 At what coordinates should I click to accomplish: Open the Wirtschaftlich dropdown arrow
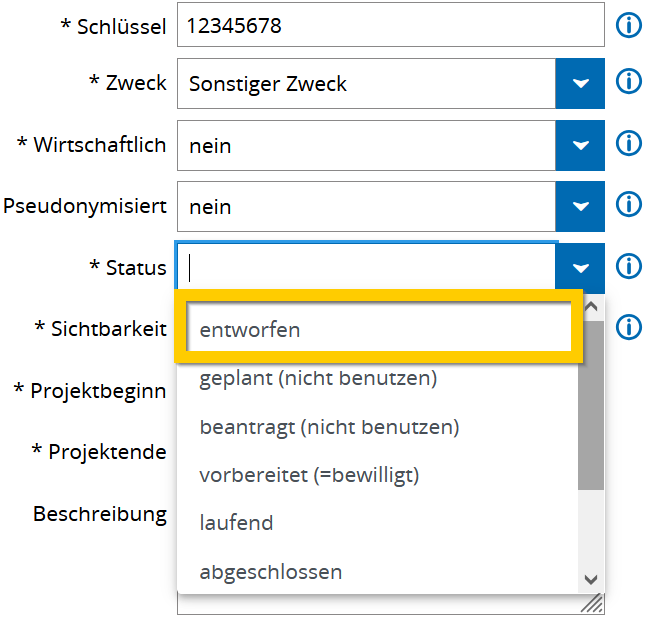pyautogui.click(x=580, y=146)
